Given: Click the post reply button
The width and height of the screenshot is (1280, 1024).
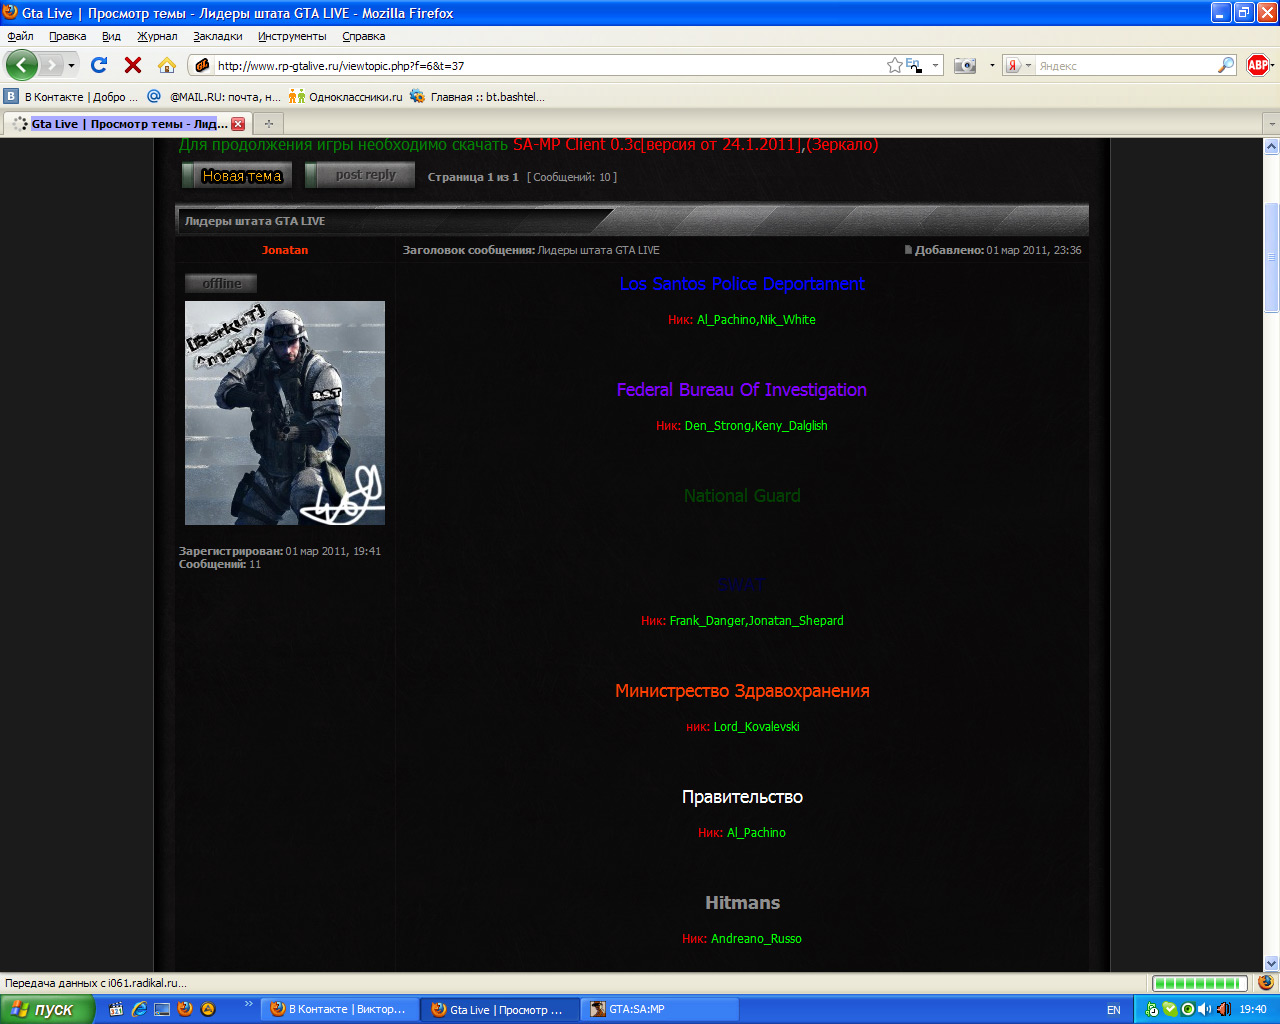Looking at the screenshot, I should [360, 175].
